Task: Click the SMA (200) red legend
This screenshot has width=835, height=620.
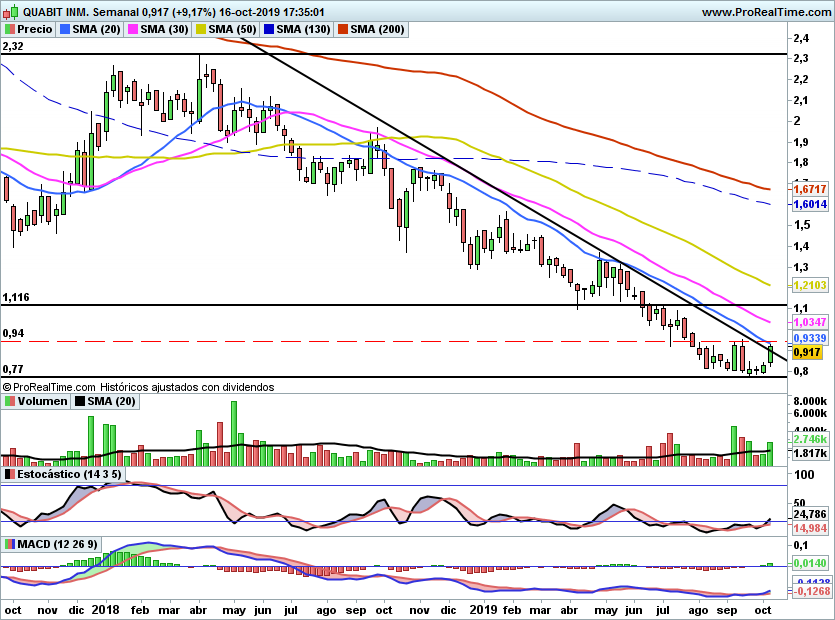Action: tap(371, 29)
